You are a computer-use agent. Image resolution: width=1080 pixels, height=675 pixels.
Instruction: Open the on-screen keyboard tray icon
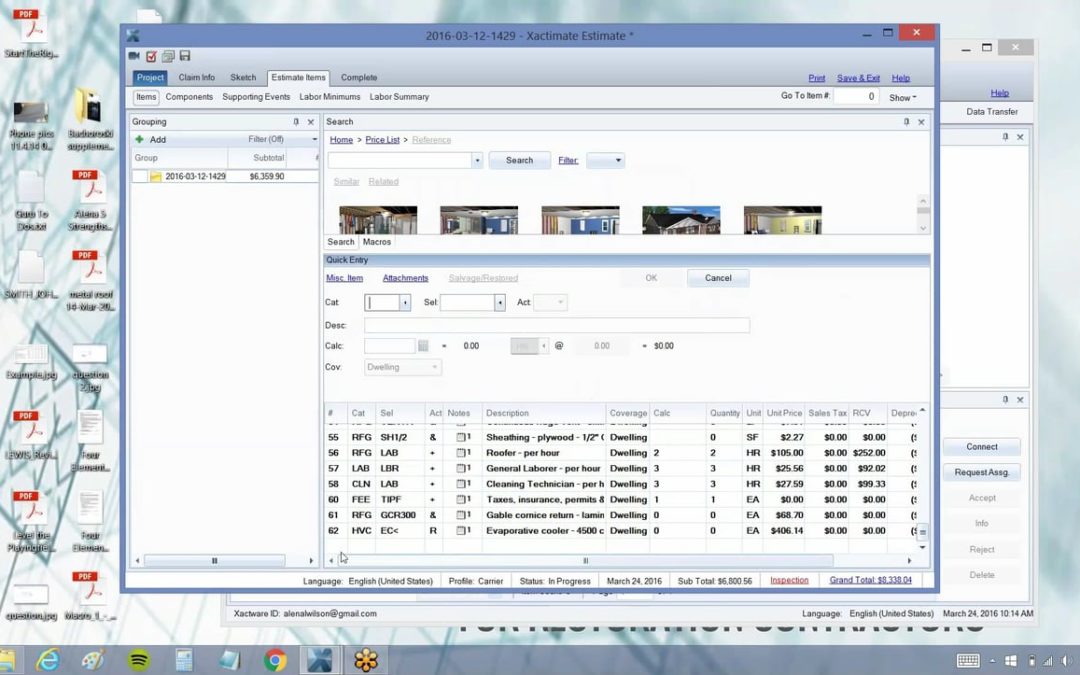[x=968, y=661]
